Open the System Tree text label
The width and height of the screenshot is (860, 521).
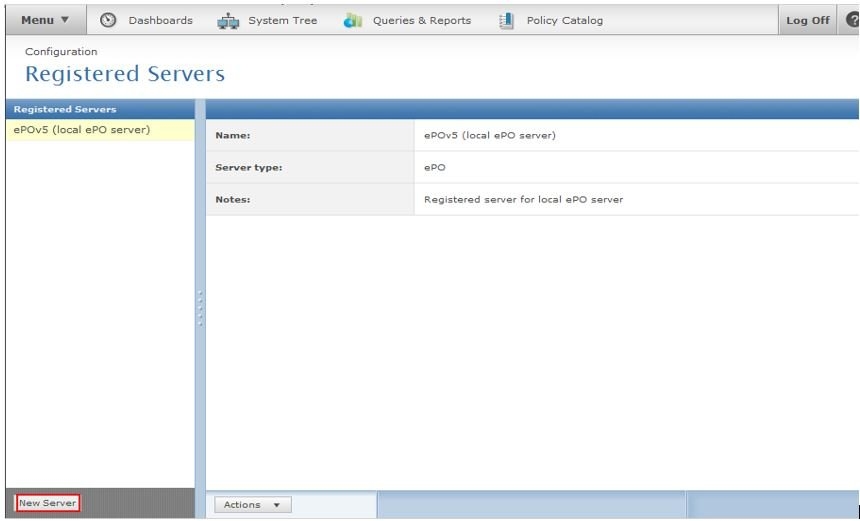[x=283, y=21]
